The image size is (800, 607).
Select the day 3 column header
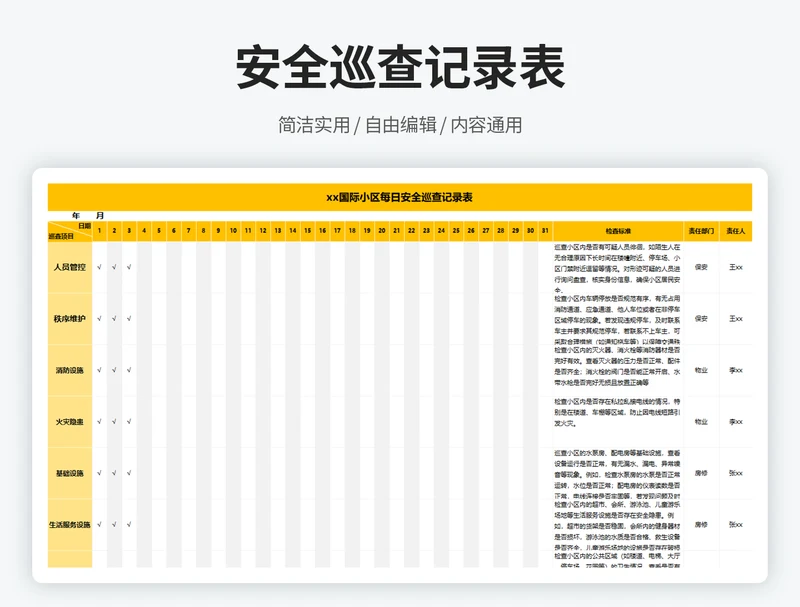129,231
